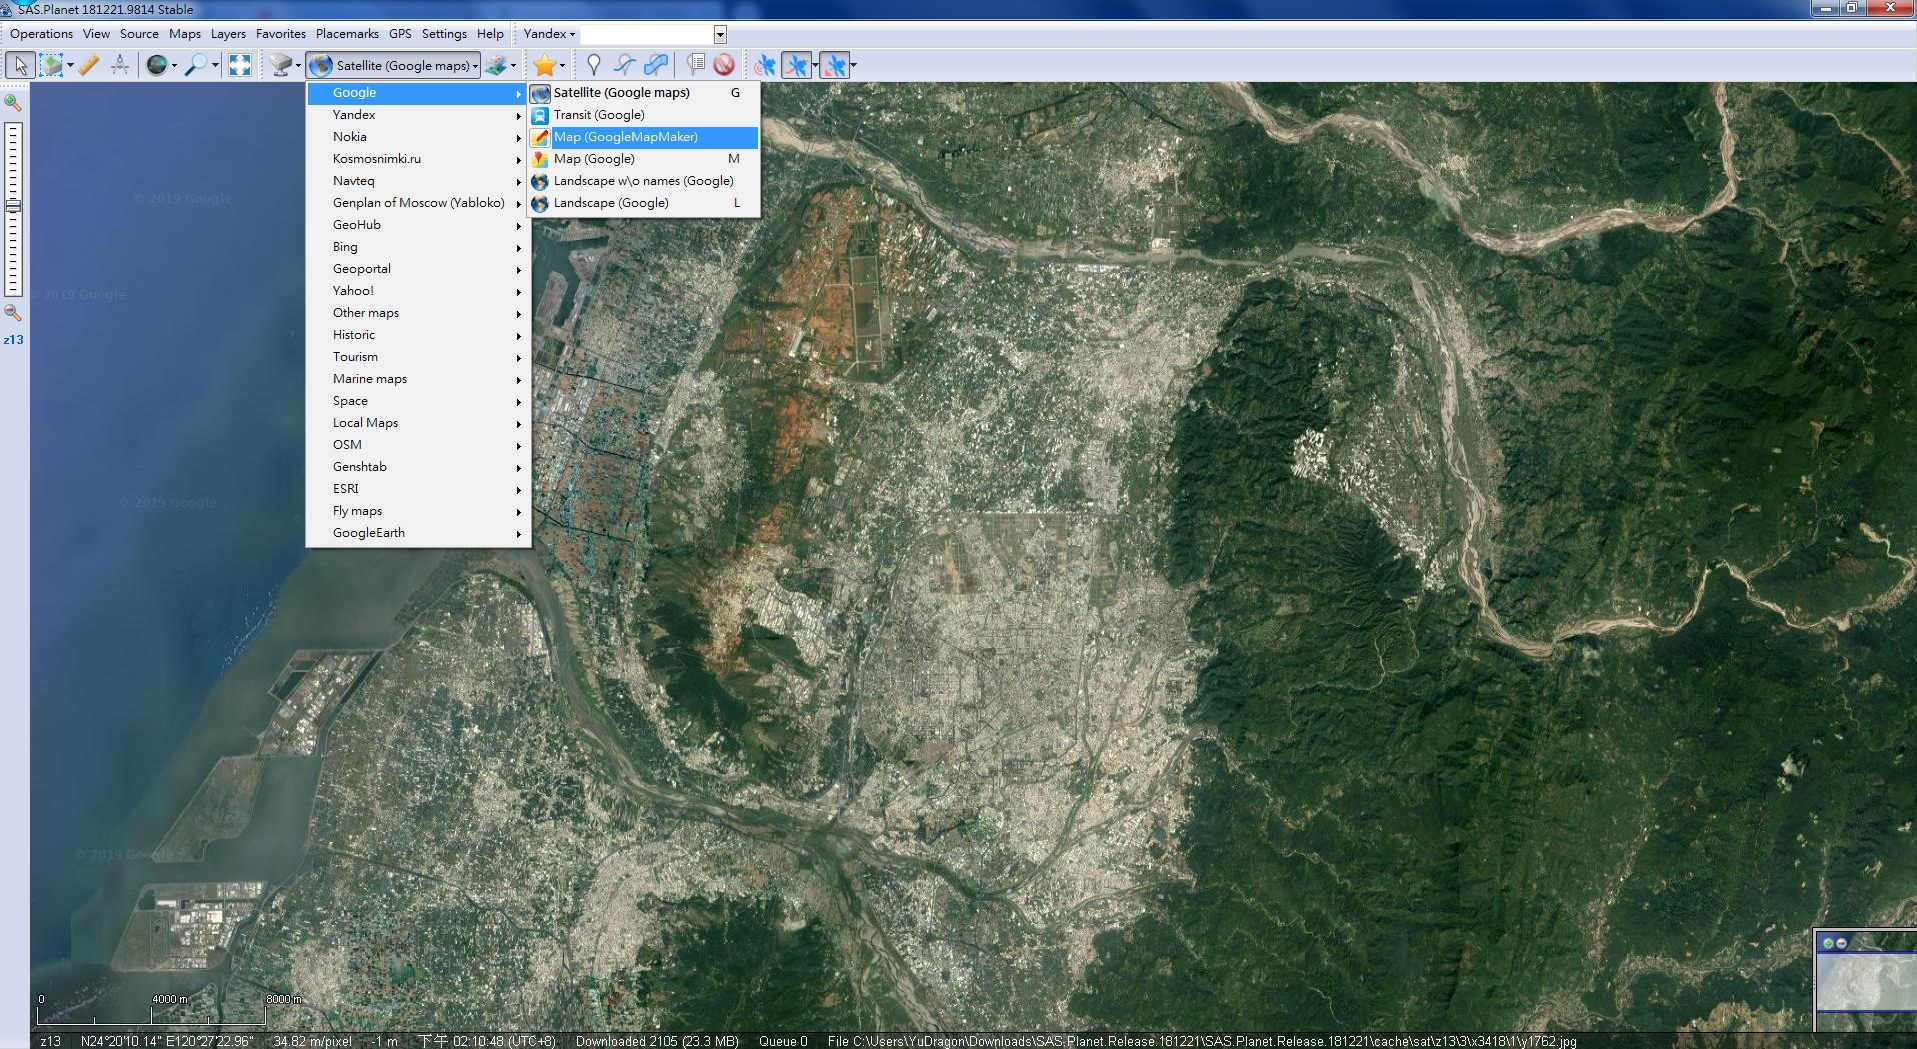Expand the Historic maps submenu
Image resolution: width=1917 pixels, height=1049 pixels.
pos(418,335)
